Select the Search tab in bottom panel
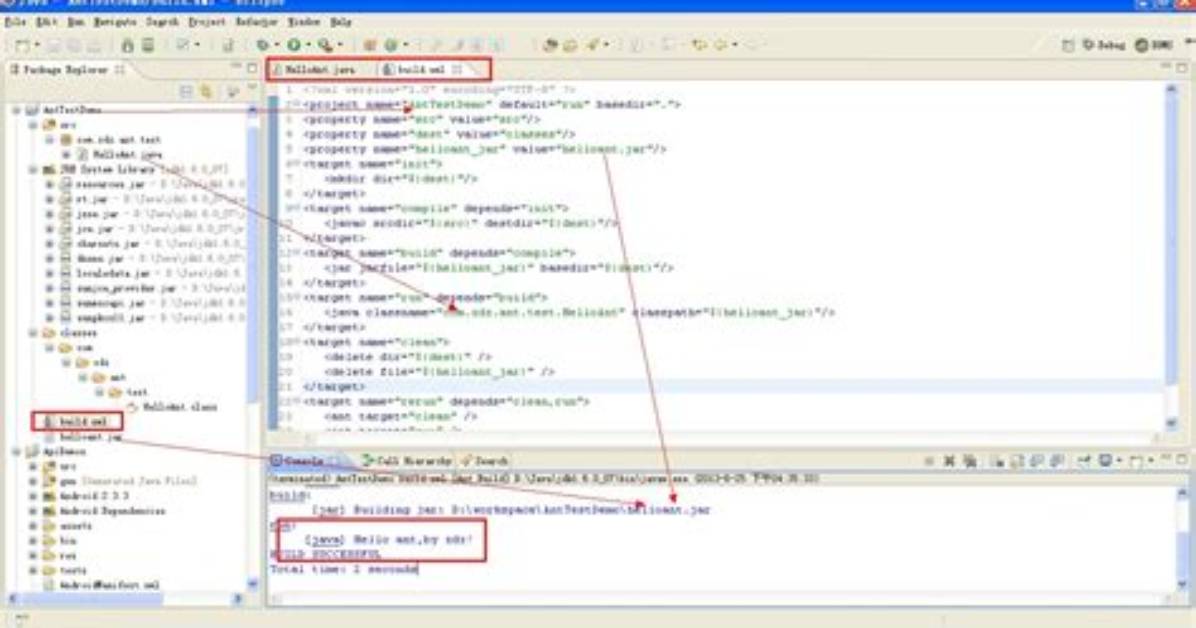1196x628 pixels. tap(485, 461)
